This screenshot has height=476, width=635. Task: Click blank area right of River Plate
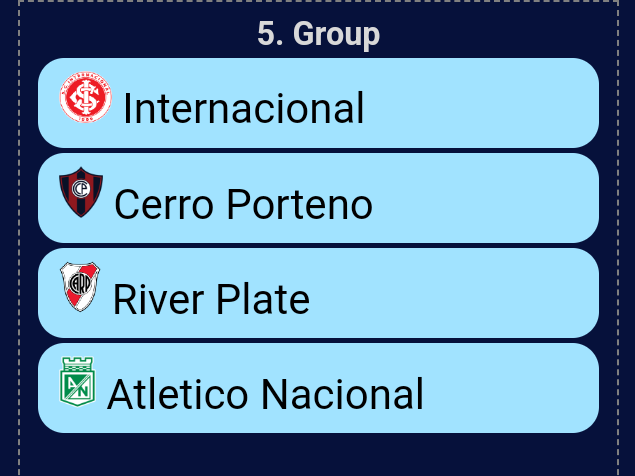(454, 293)
